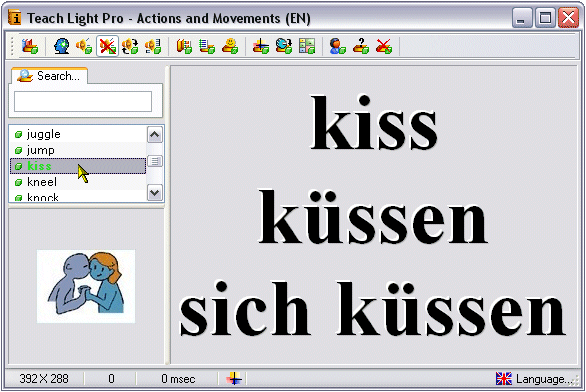The width and height of the screenshot is (586, 392).
Task: Click the word list scroll up arrow
Action: pyautogui.click(x=155, y=135)
